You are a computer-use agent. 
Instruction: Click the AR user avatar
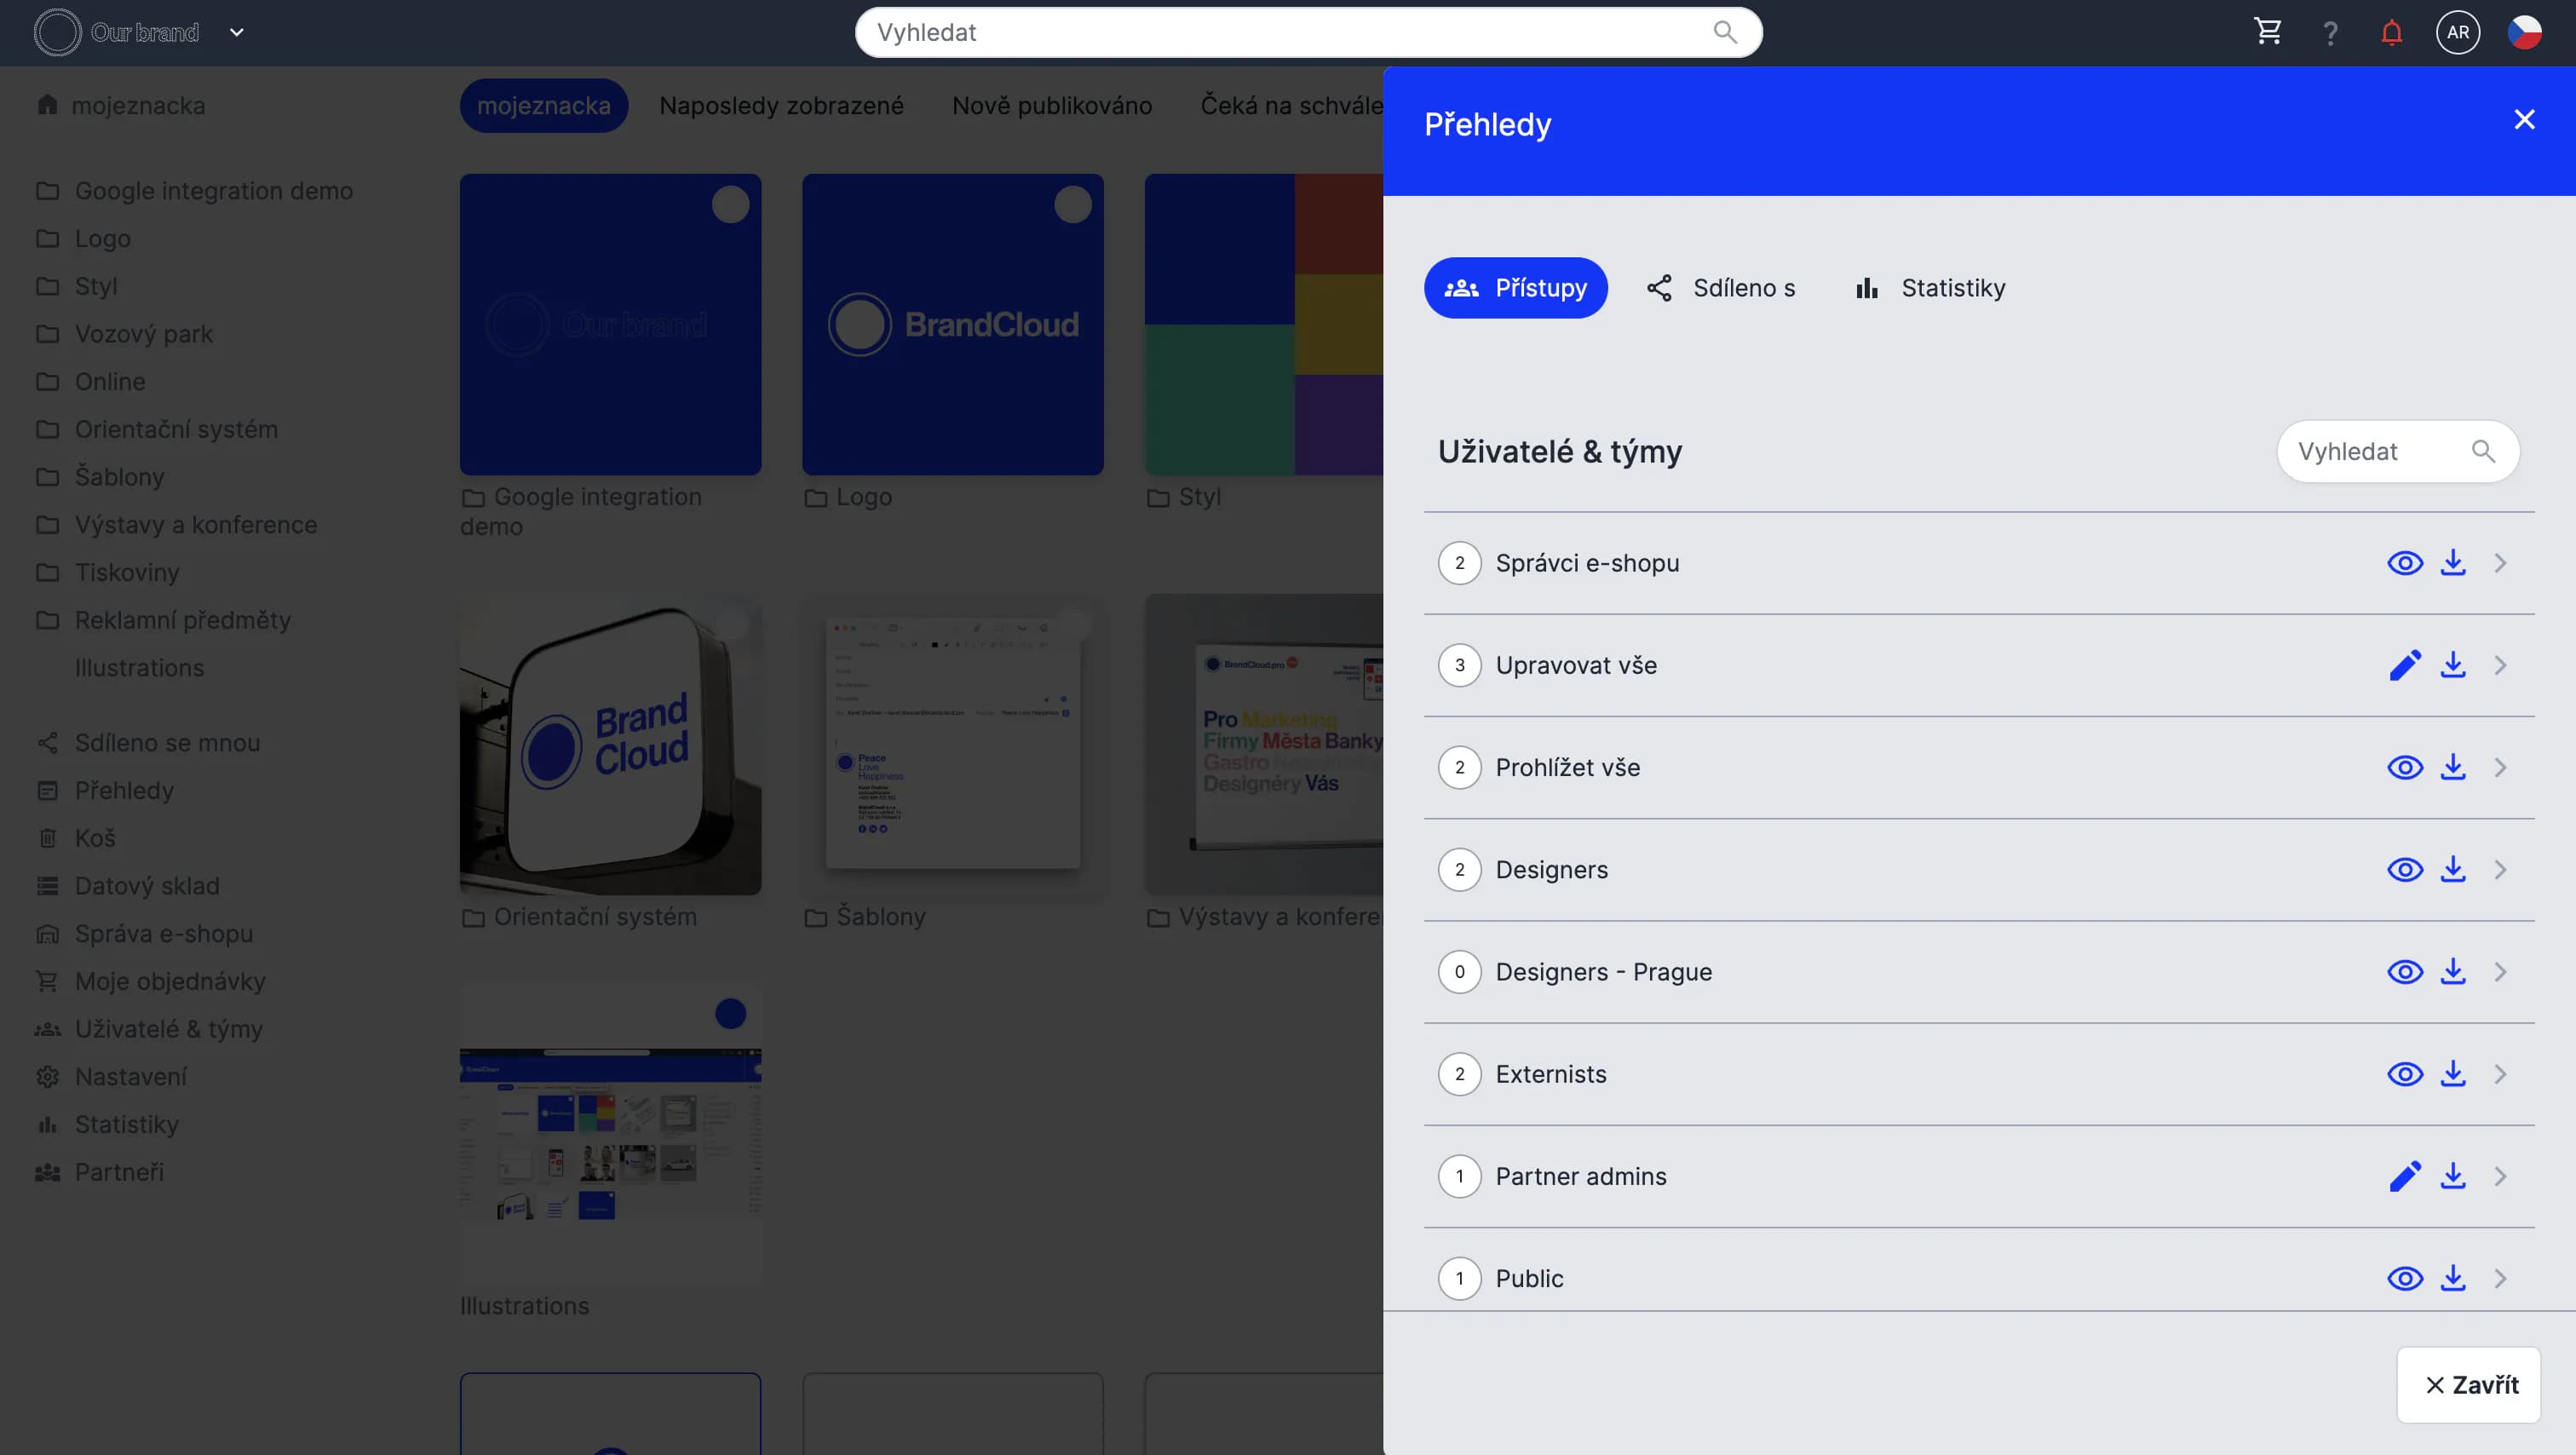pyautogui.click(x=2457, y=32)
